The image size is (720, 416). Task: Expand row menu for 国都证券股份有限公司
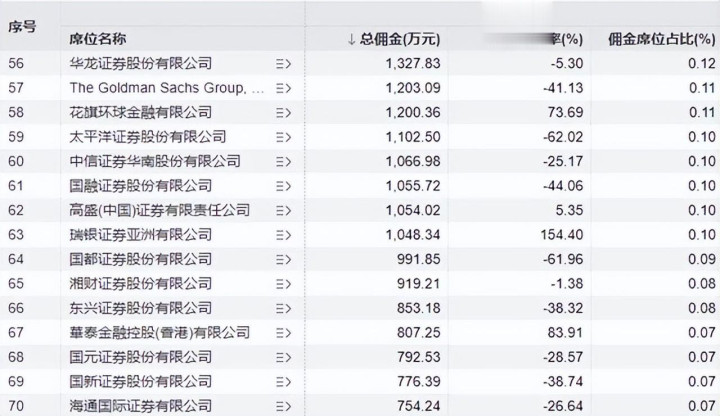283,259
